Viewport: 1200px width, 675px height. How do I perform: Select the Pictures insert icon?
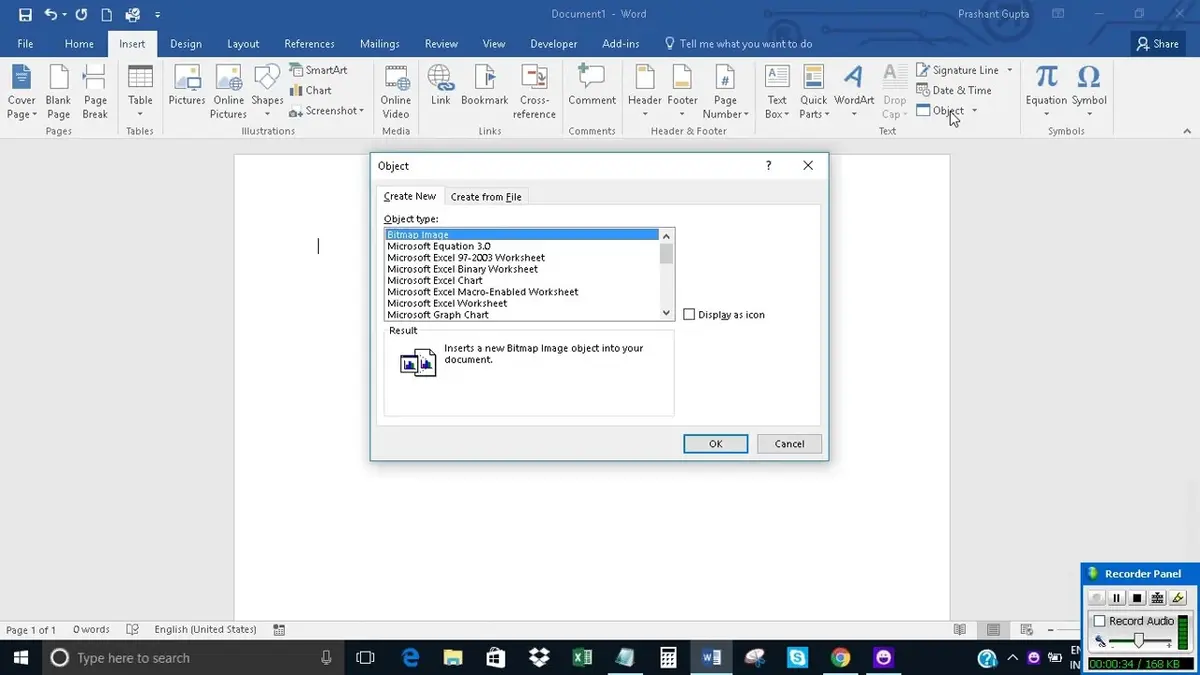[x=186, y=90]
